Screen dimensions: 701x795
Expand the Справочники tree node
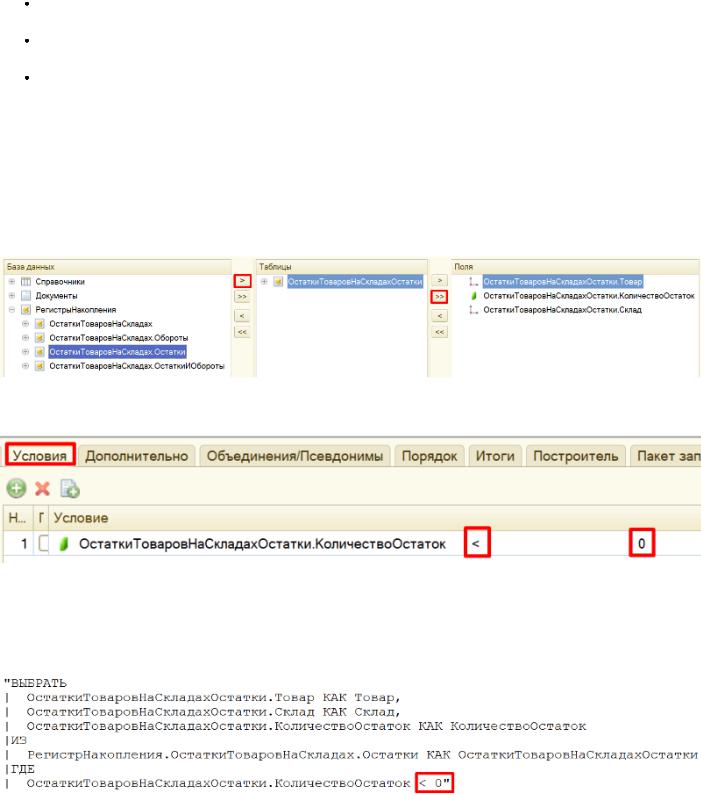[11, 283]
